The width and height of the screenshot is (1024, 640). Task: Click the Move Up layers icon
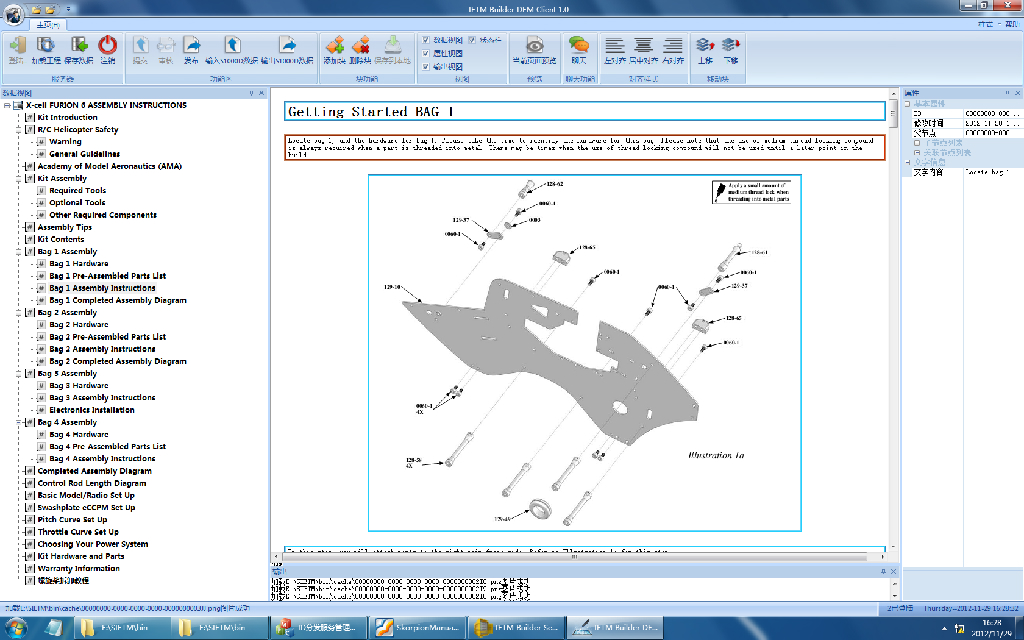(704, 46)
